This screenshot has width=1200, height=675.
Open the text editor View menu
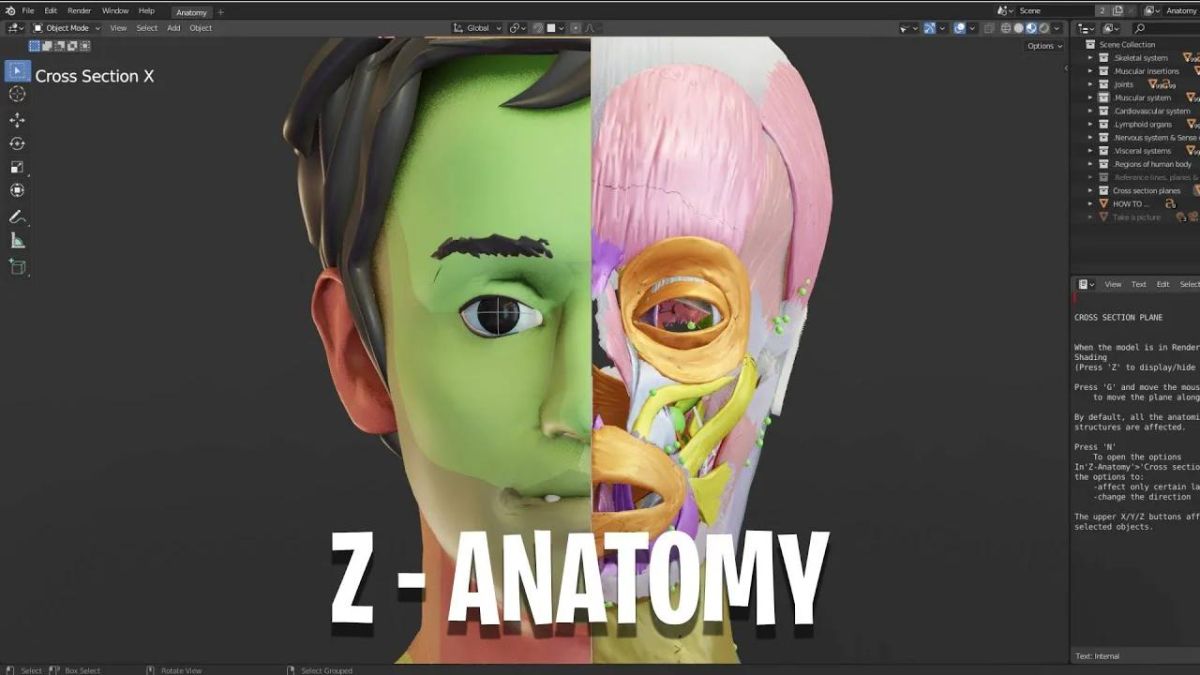tap(1113, 284)
